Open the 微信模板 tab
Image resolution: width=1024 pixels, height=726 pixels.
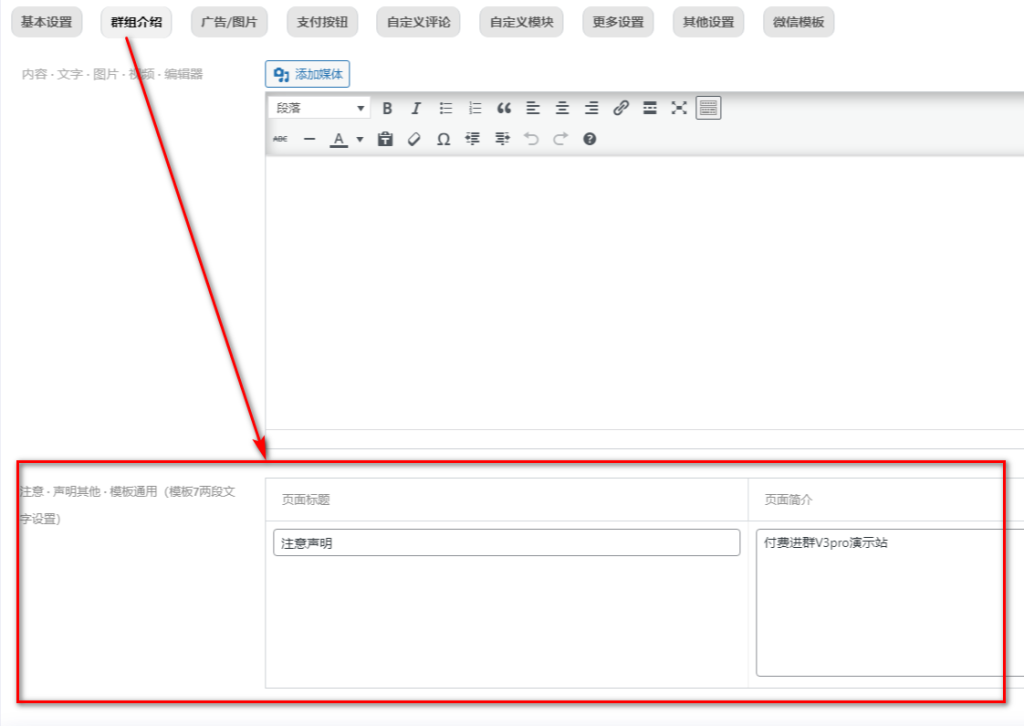click(x=798, y=22)
